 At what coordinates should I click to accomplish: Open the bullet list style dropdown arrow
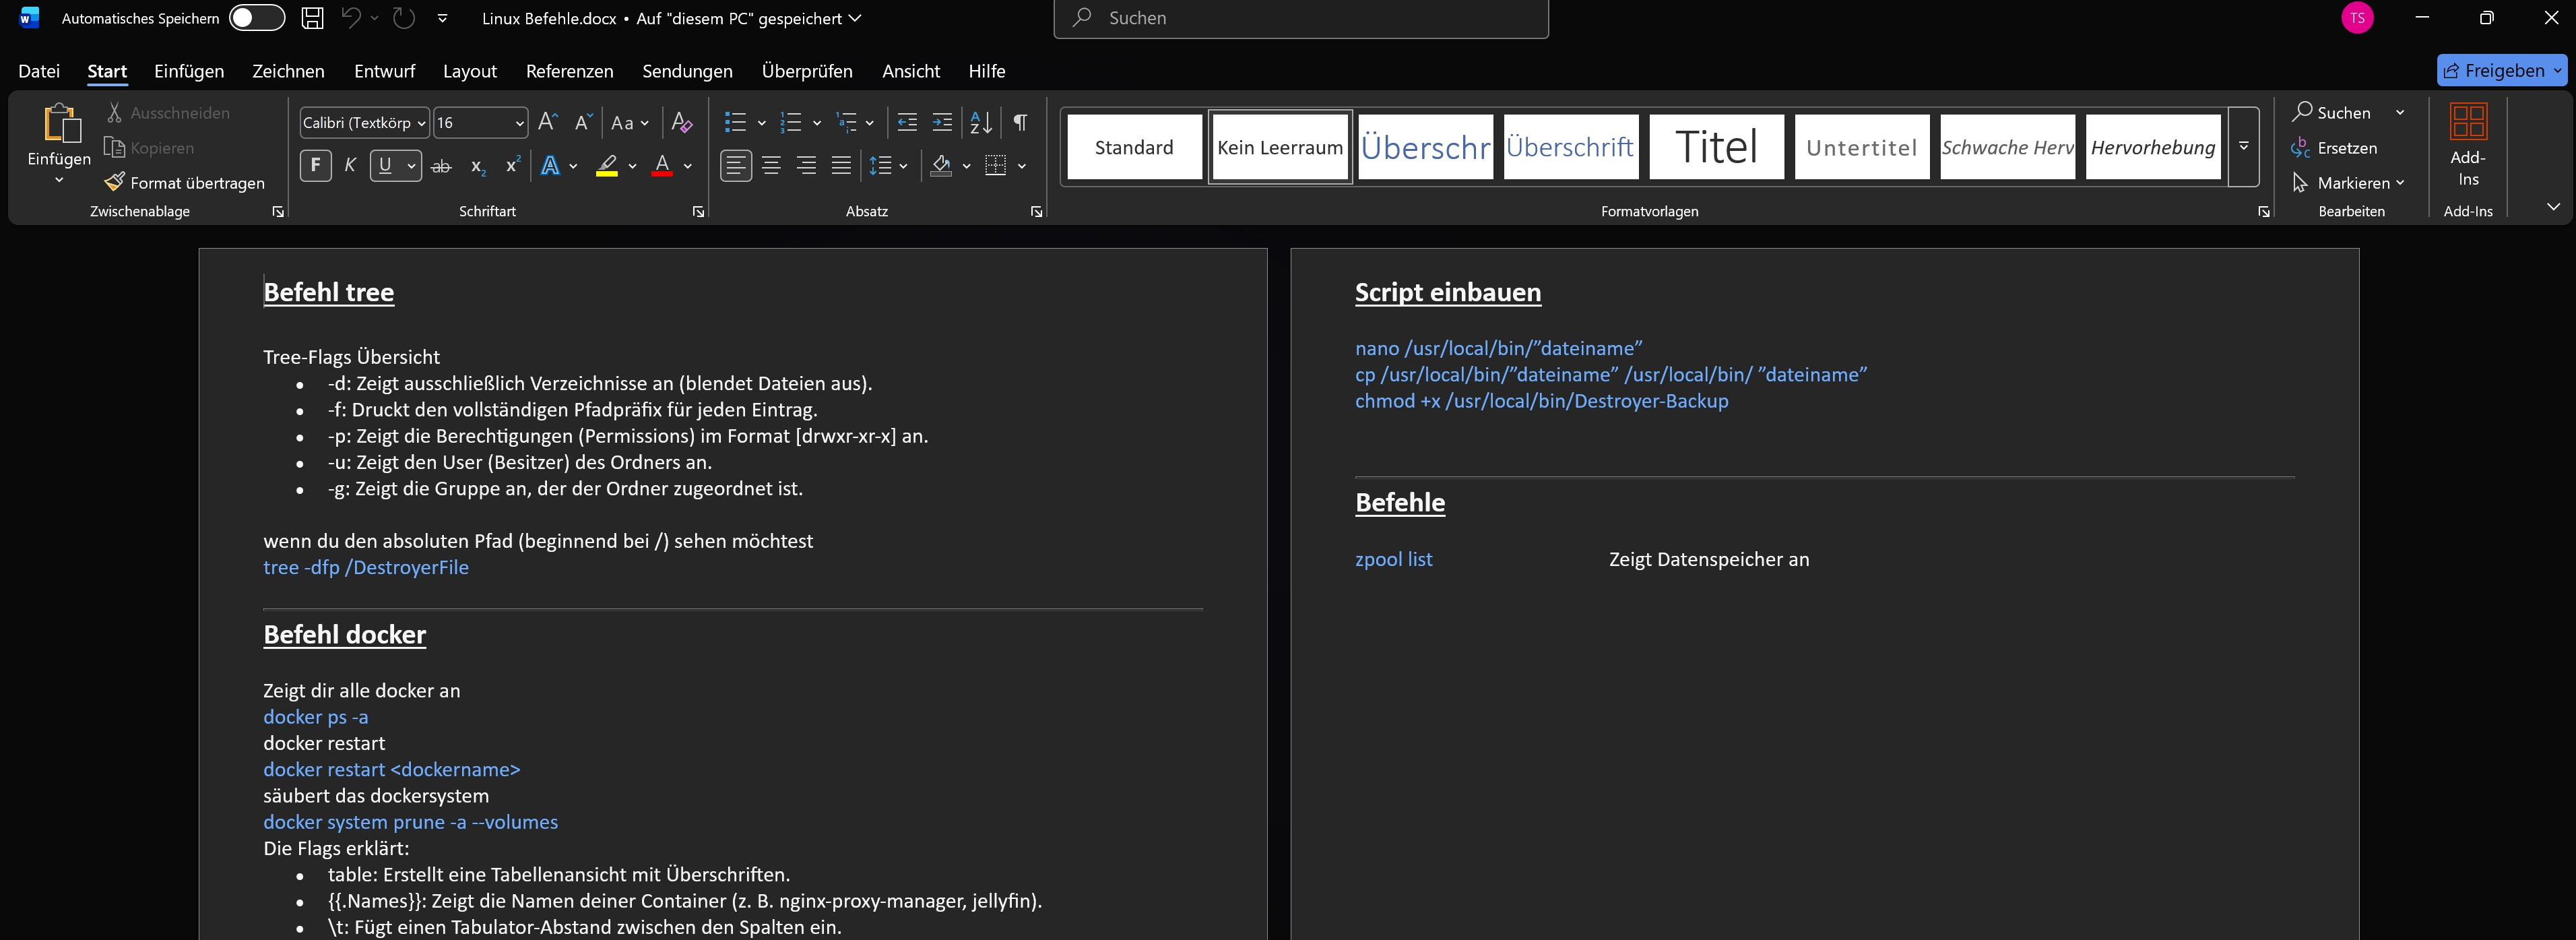click(761, 123)
